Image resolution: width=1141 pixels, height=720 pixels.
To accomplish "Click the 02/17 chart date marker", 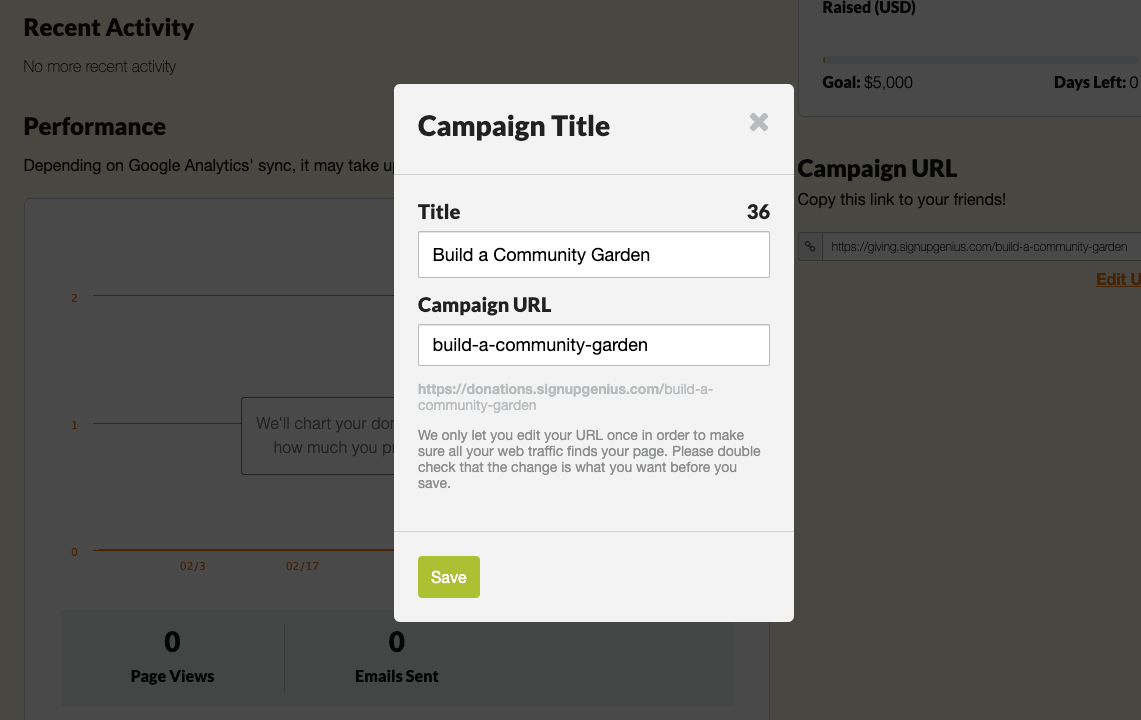I will 302,566.
